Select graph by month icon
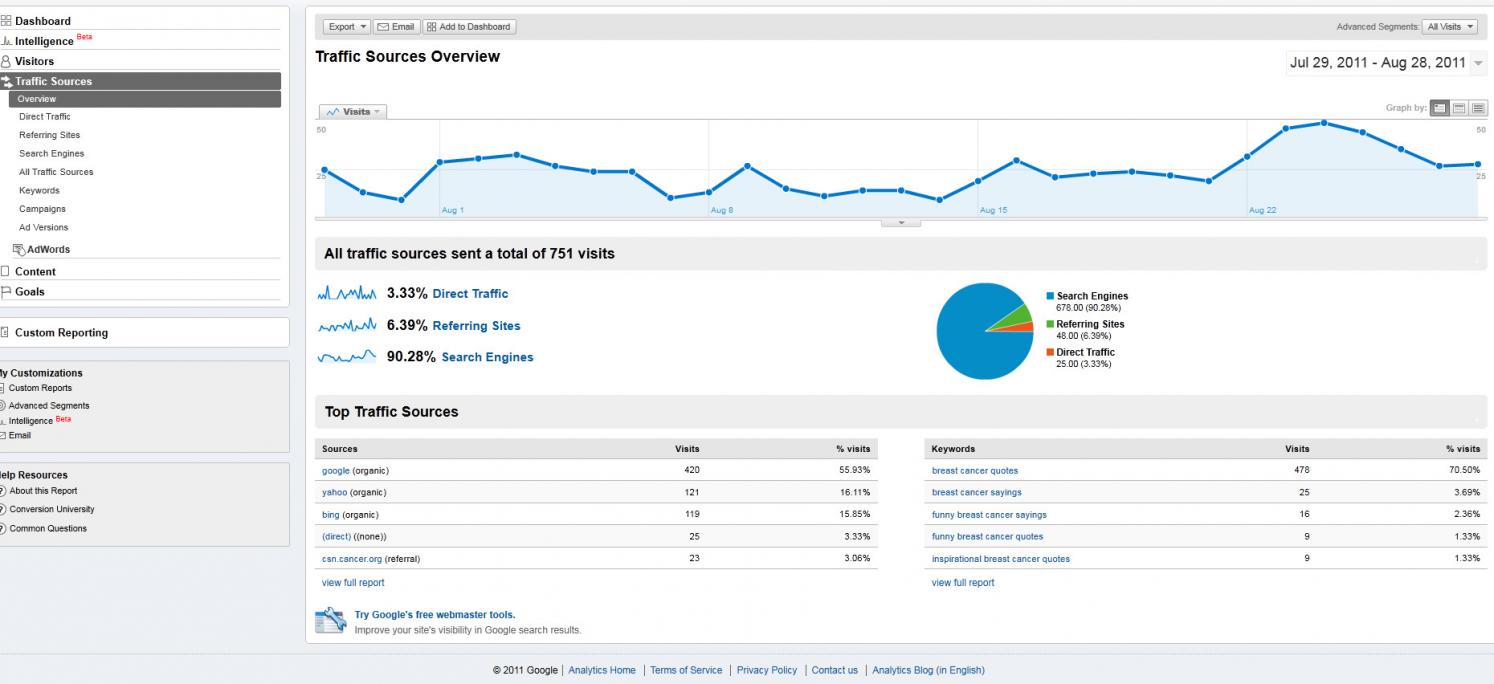 pyautogui.click(x=1478, y=108)
